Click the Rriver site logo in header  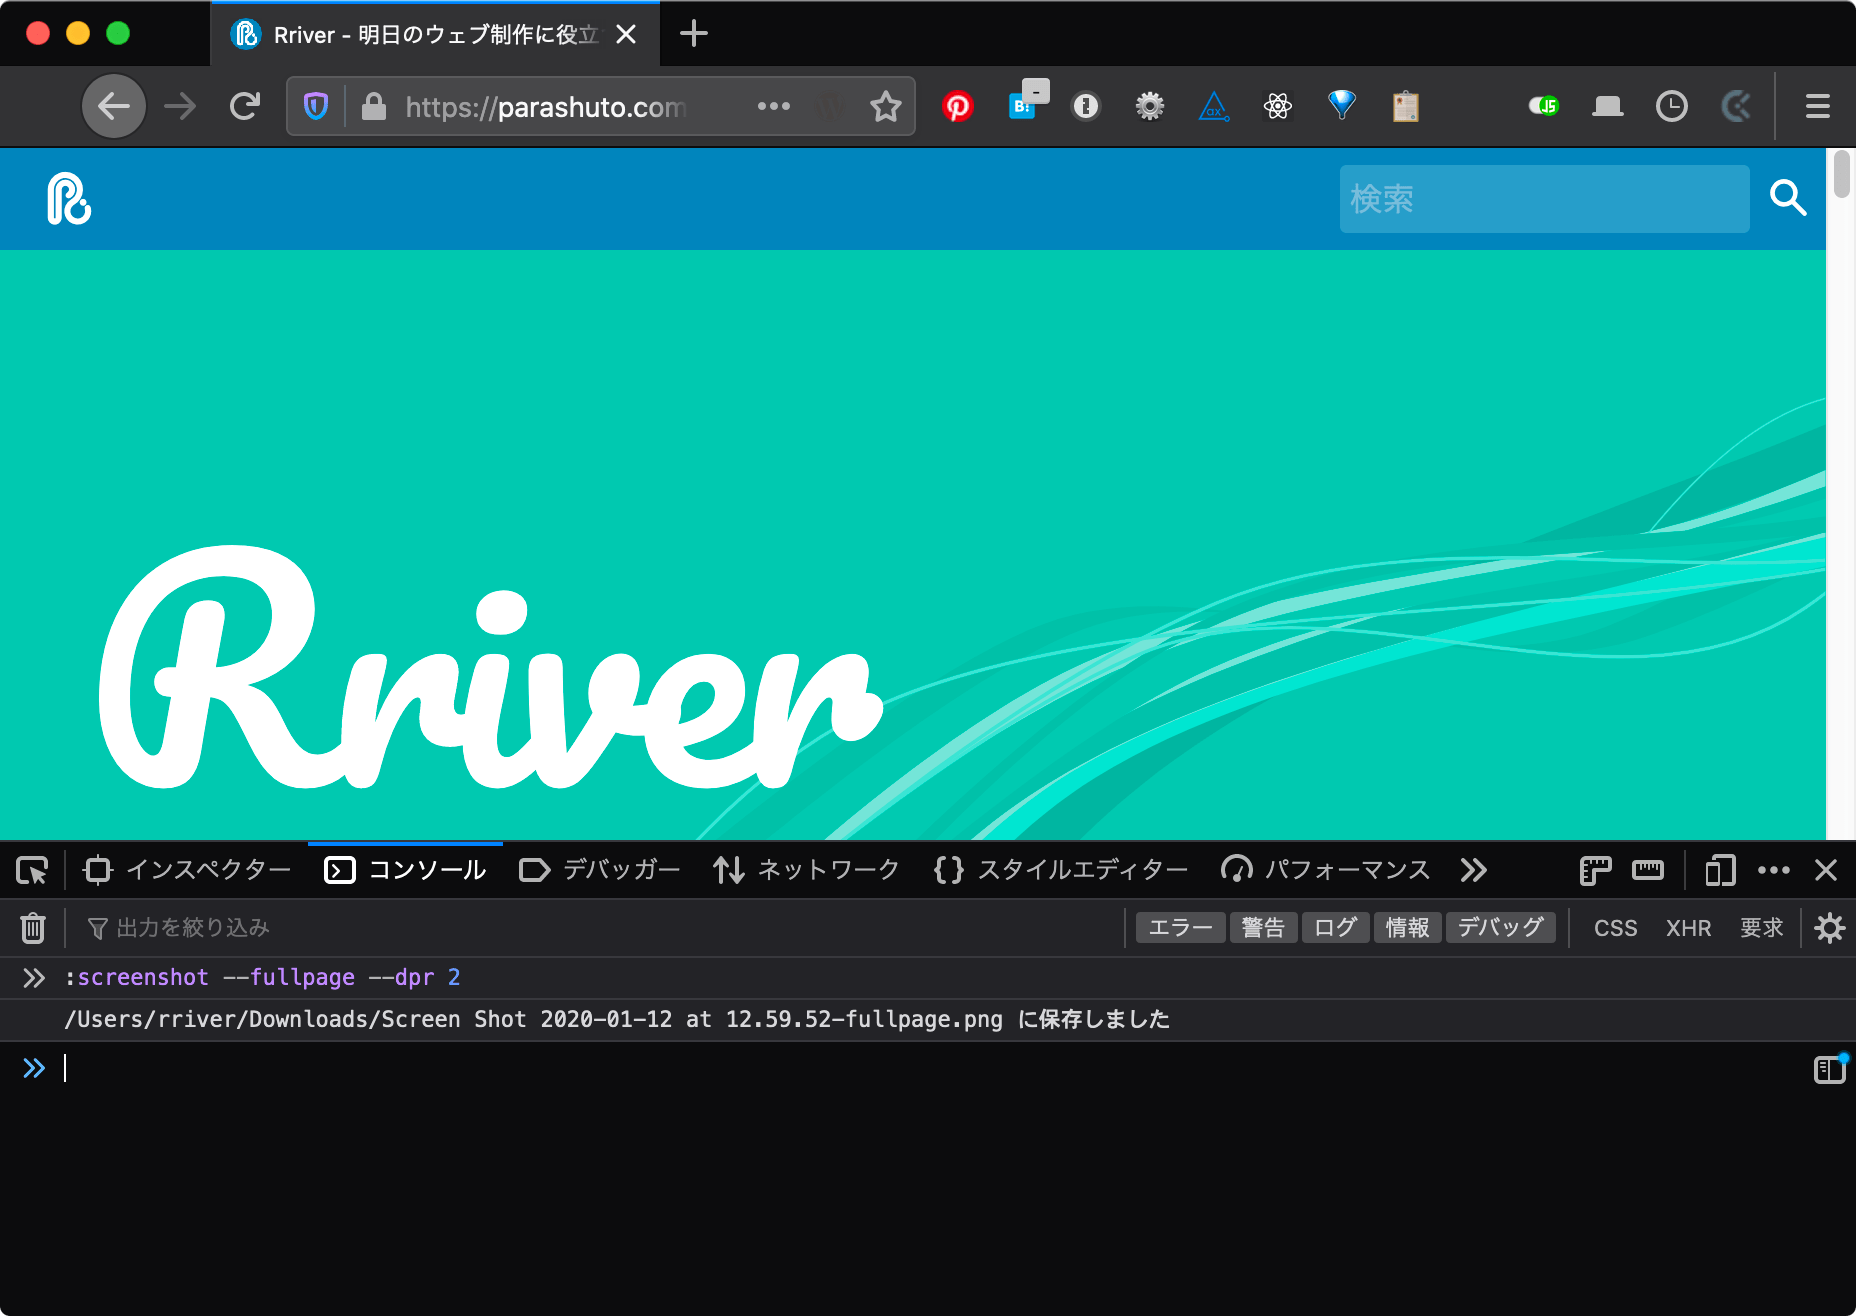[x=69, y=199]
